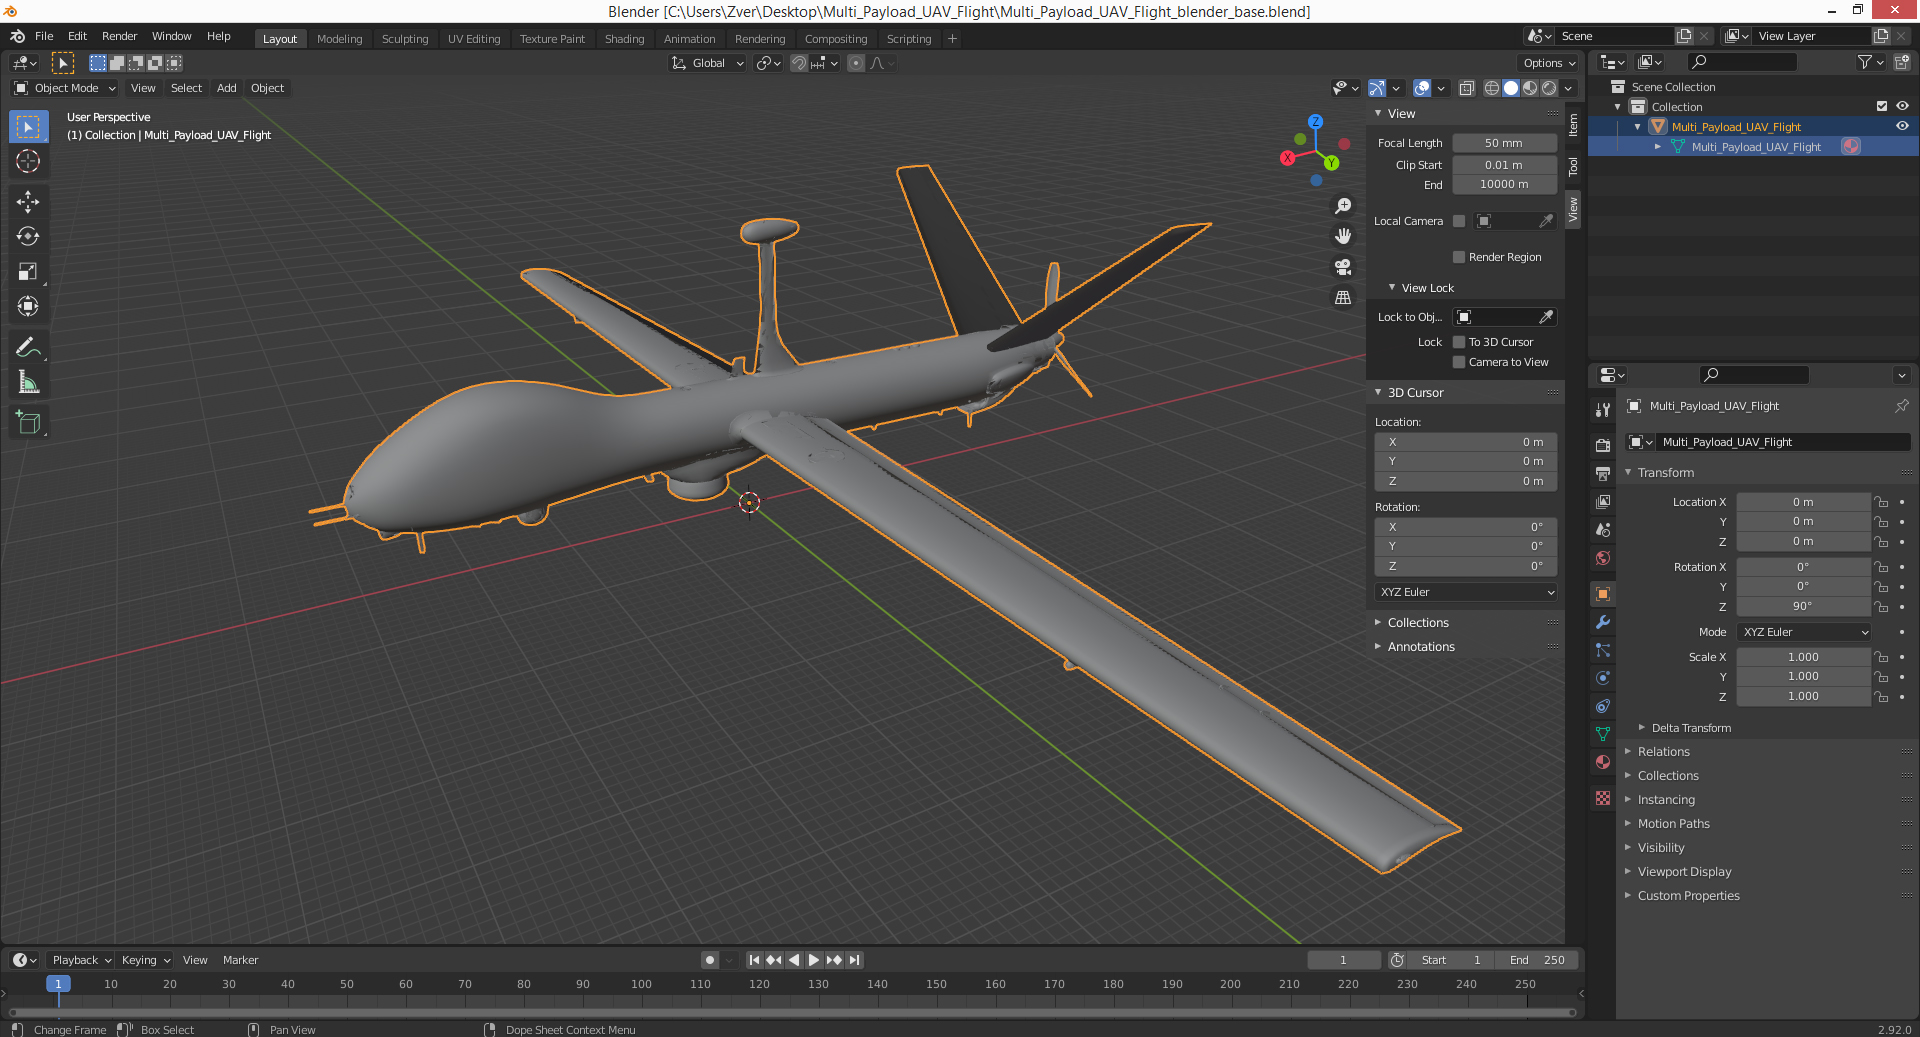The image size is (1920, 1037).
Task: Open Object Data mesh properties icon
Action: (x=1603, y=734)
